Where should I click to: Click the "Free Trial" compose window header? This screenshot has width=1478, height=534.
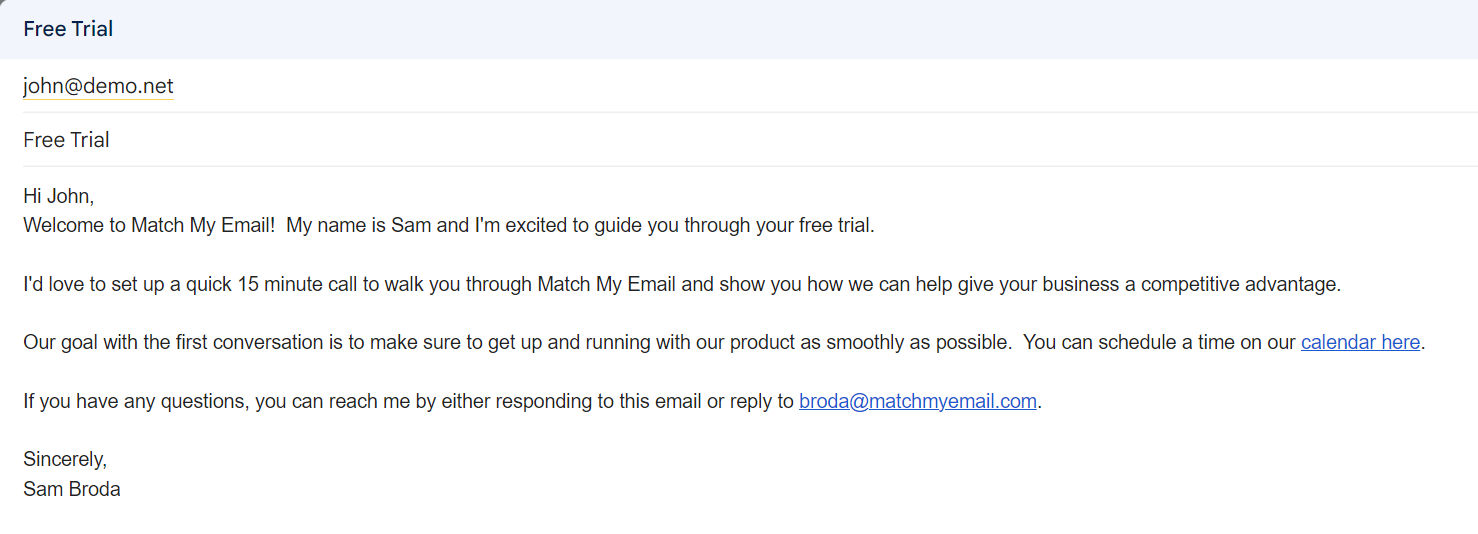click(68, 29)
